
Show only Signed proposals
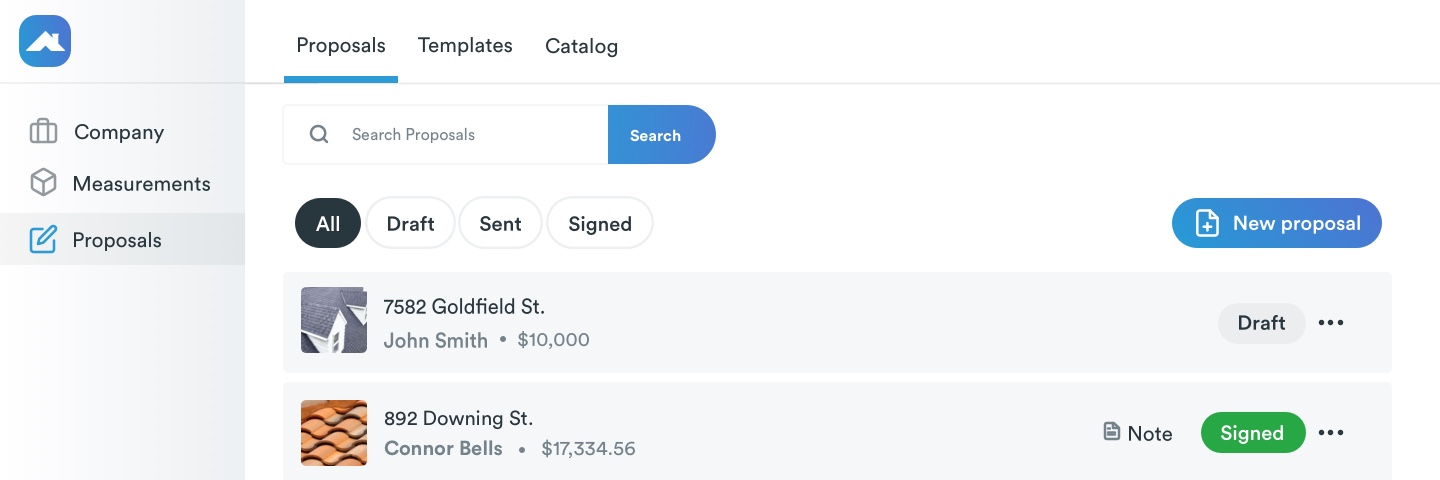coord(600,224)
